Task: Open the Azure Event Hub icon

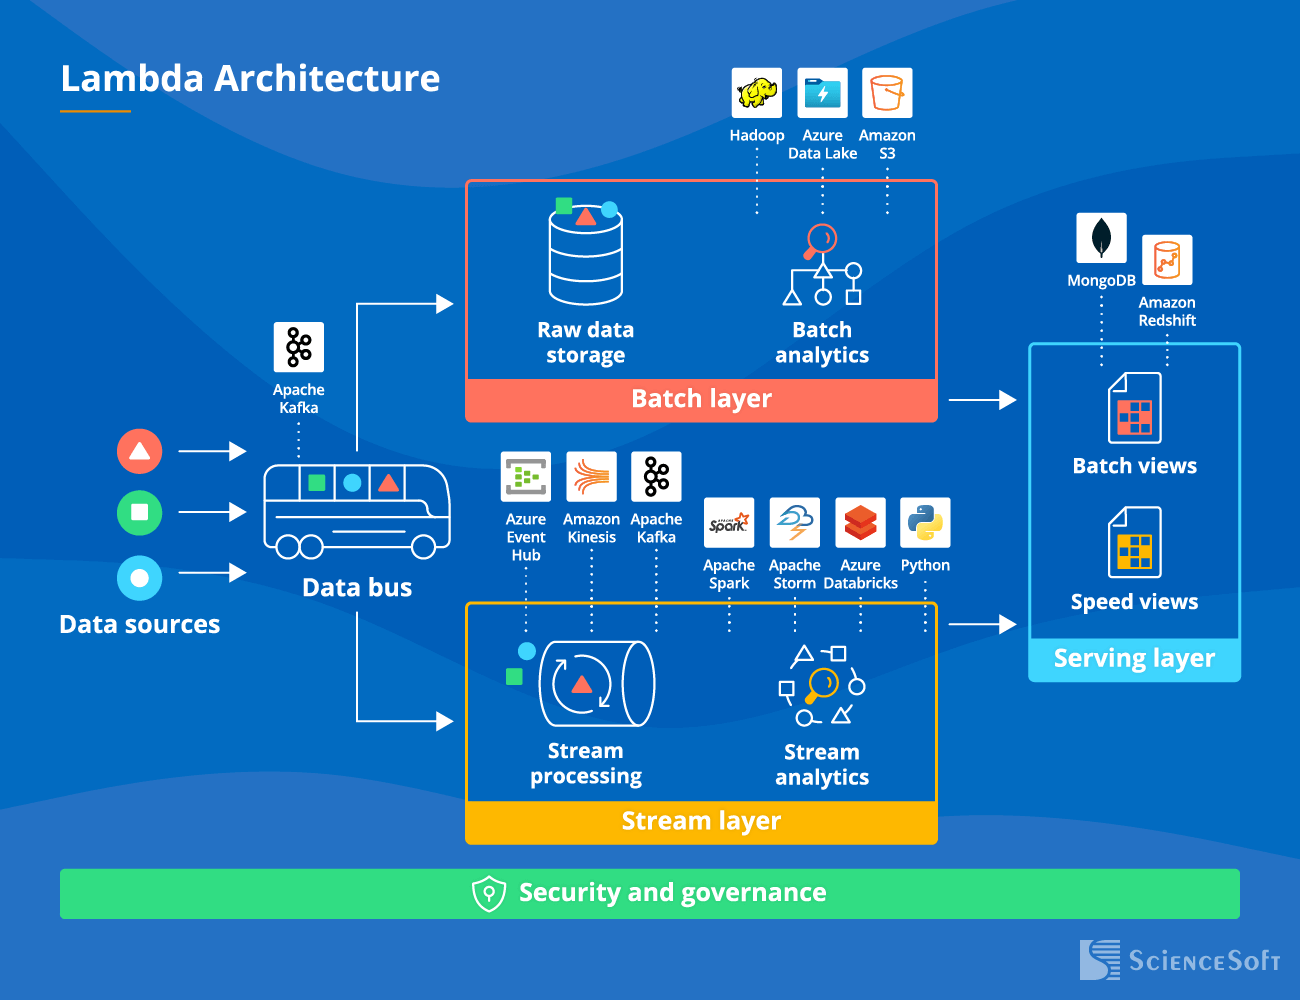Action: pos(525,477)
